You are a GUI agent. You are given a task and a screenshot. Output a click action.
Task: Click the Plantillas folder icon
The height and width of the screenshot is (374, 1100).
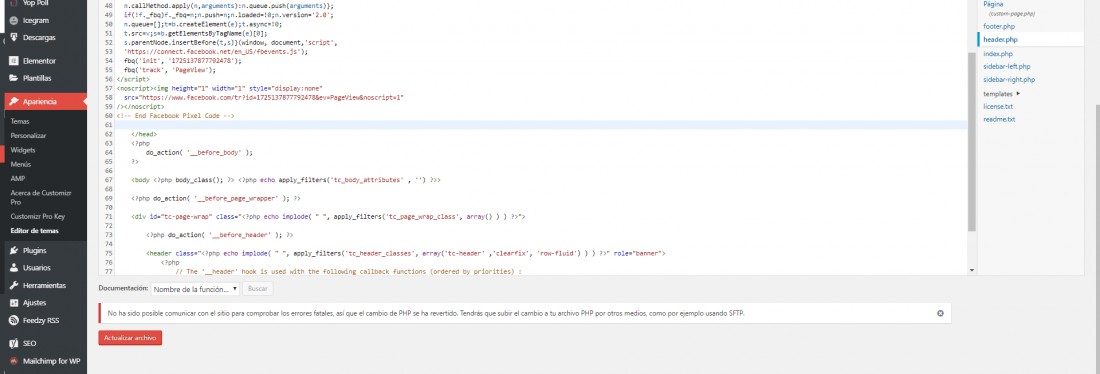pyautogui.click(x=13, y=78)
